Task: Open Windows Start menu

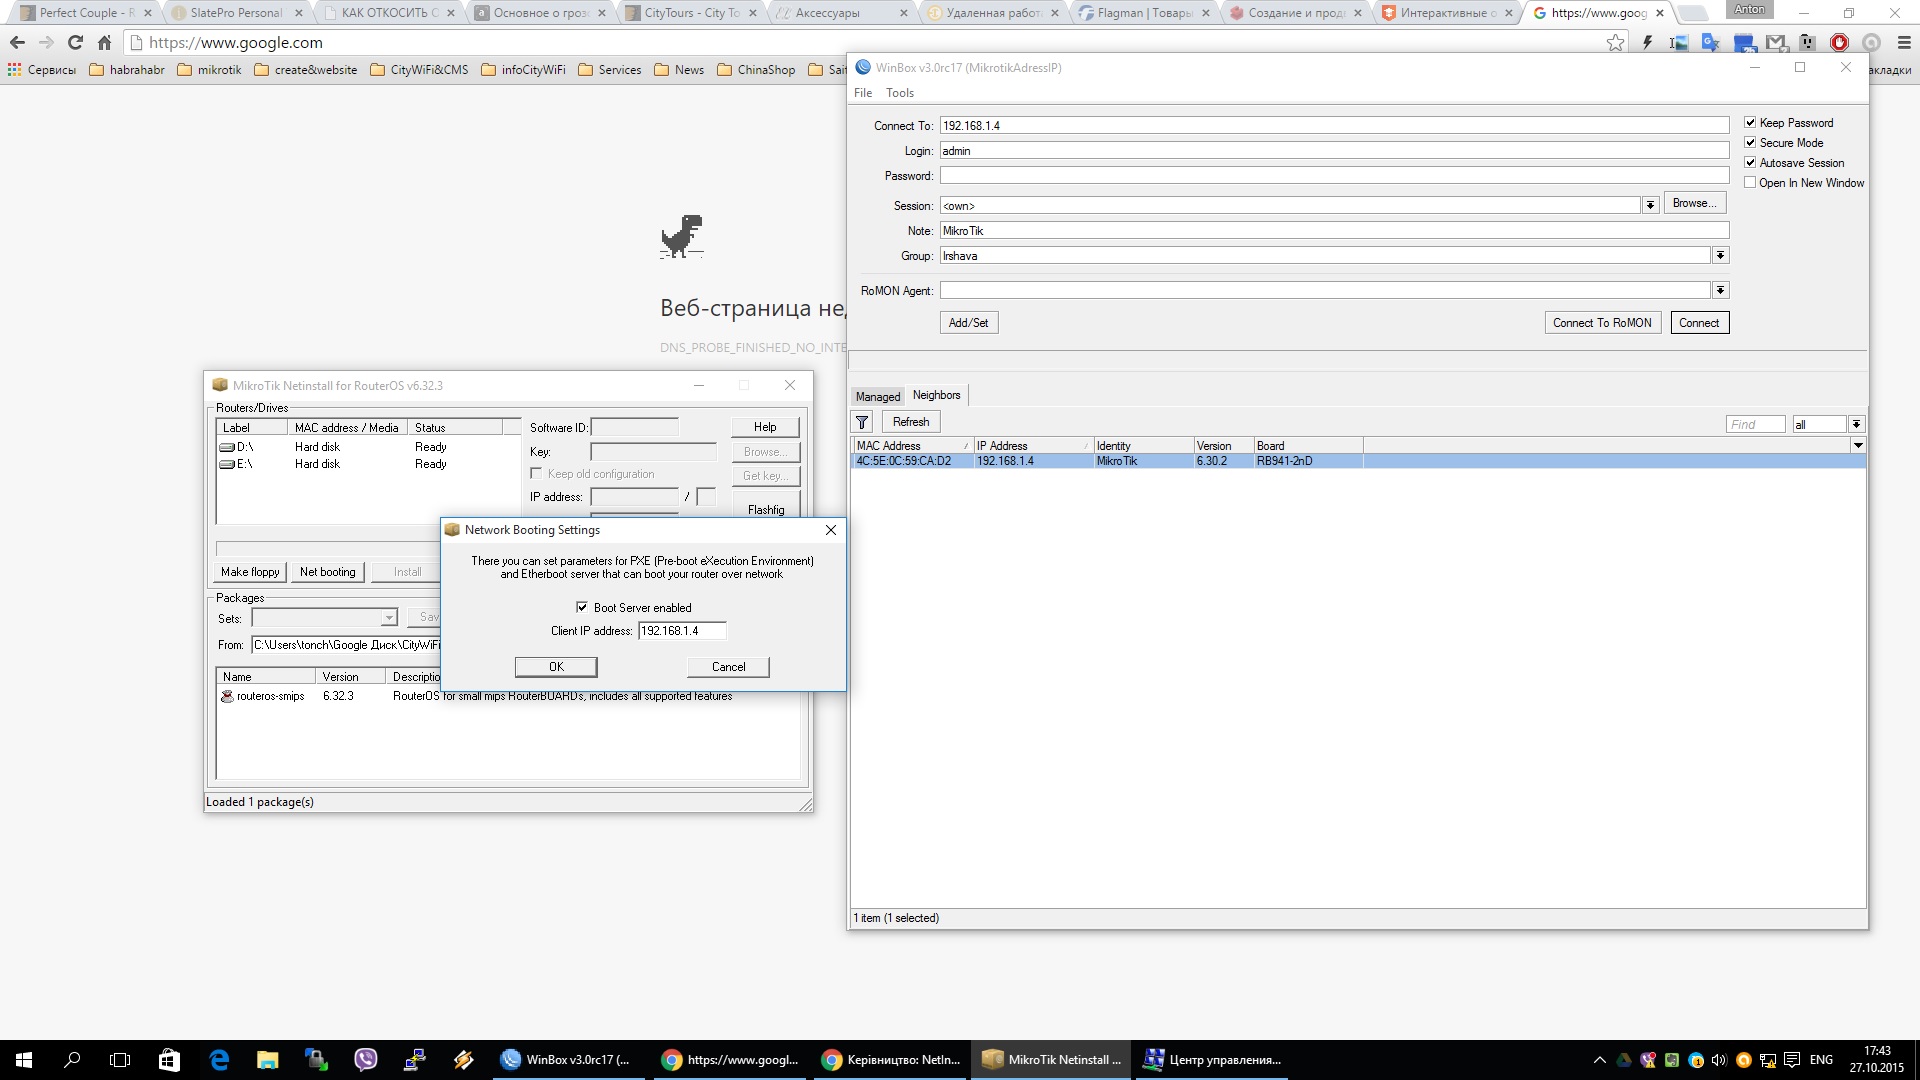Action: click(24, 1059)
